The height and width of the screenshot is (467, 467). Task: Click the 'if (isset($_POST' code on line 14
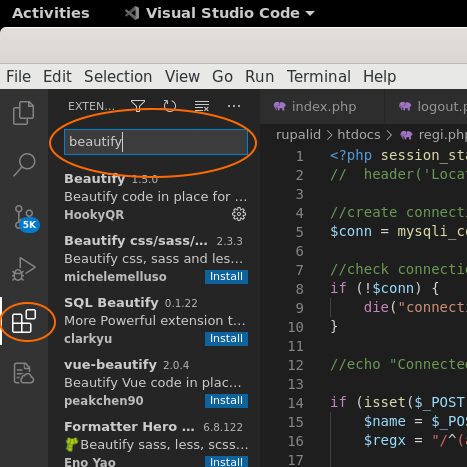coord(398,402)
